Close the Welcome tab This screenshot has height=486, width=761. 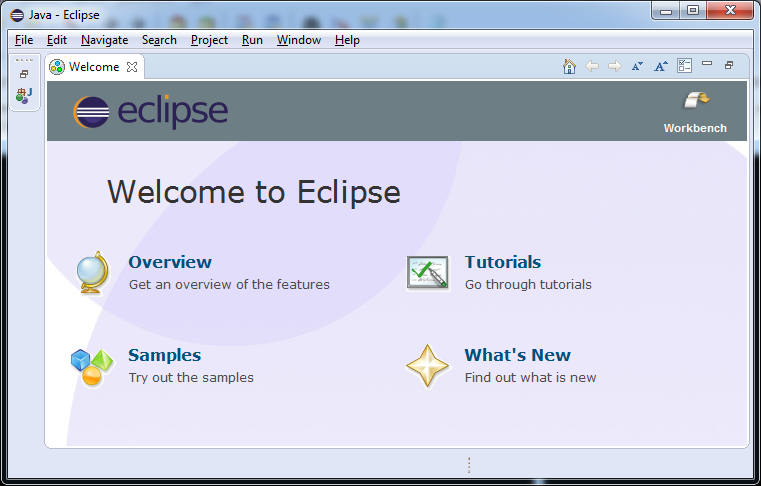132,67
